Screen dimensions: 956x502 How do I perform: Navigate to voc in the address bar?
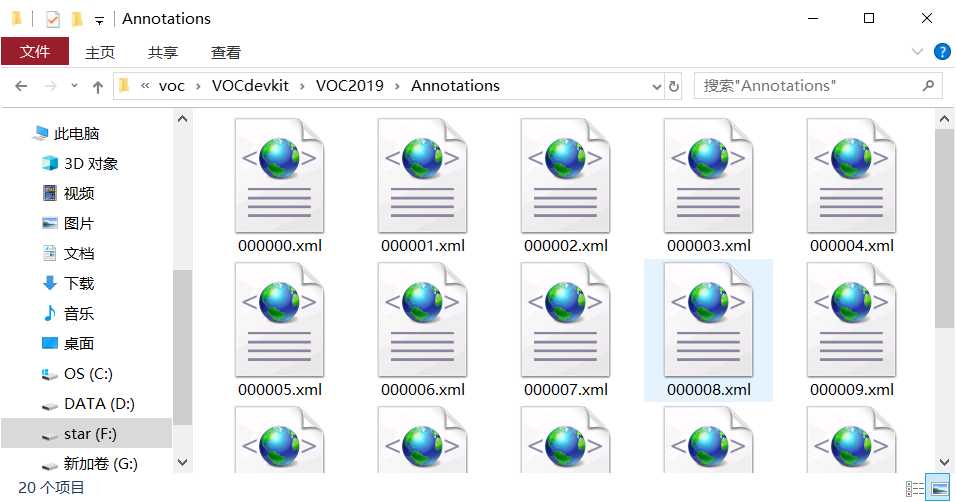click(171, 86)
